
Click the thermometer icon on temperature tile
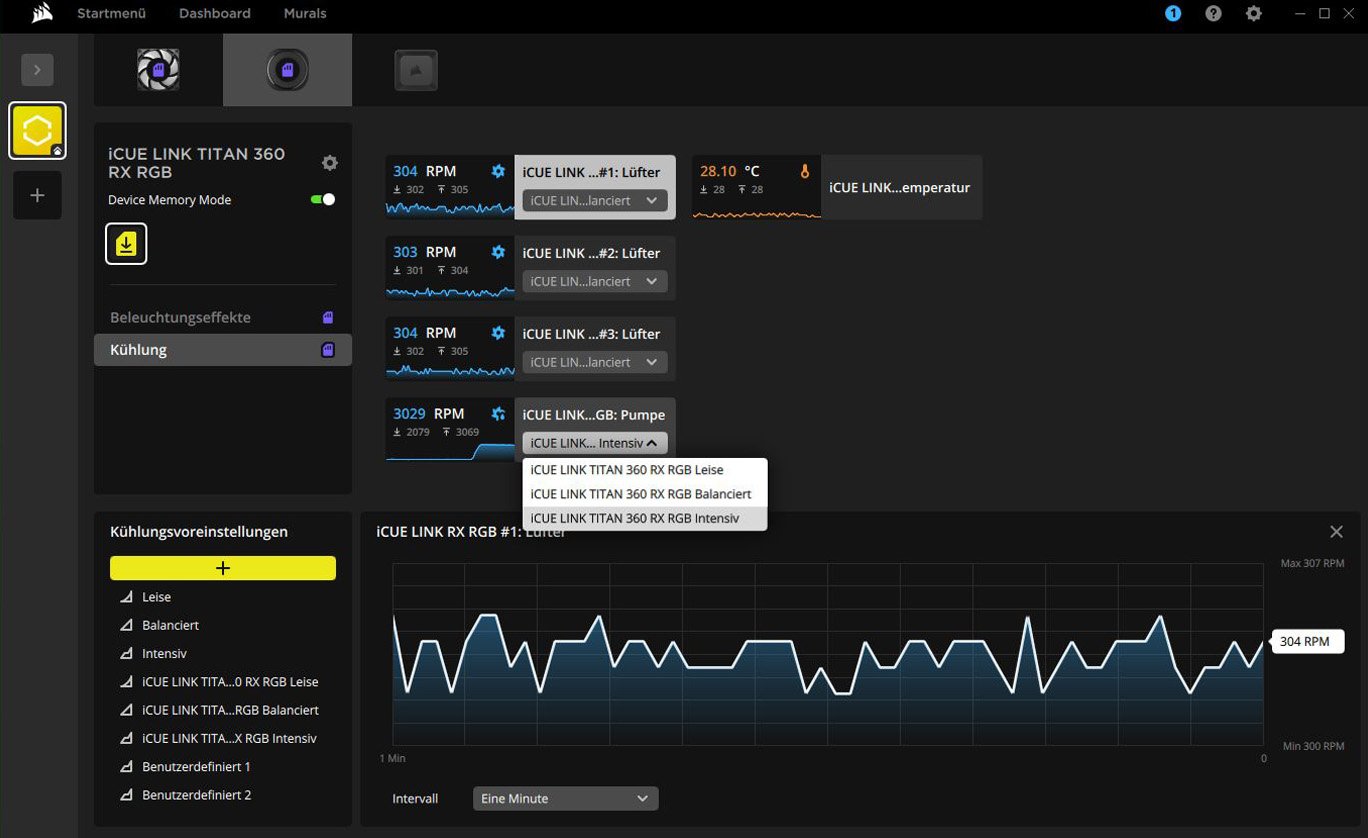click(x=804, y=172)
